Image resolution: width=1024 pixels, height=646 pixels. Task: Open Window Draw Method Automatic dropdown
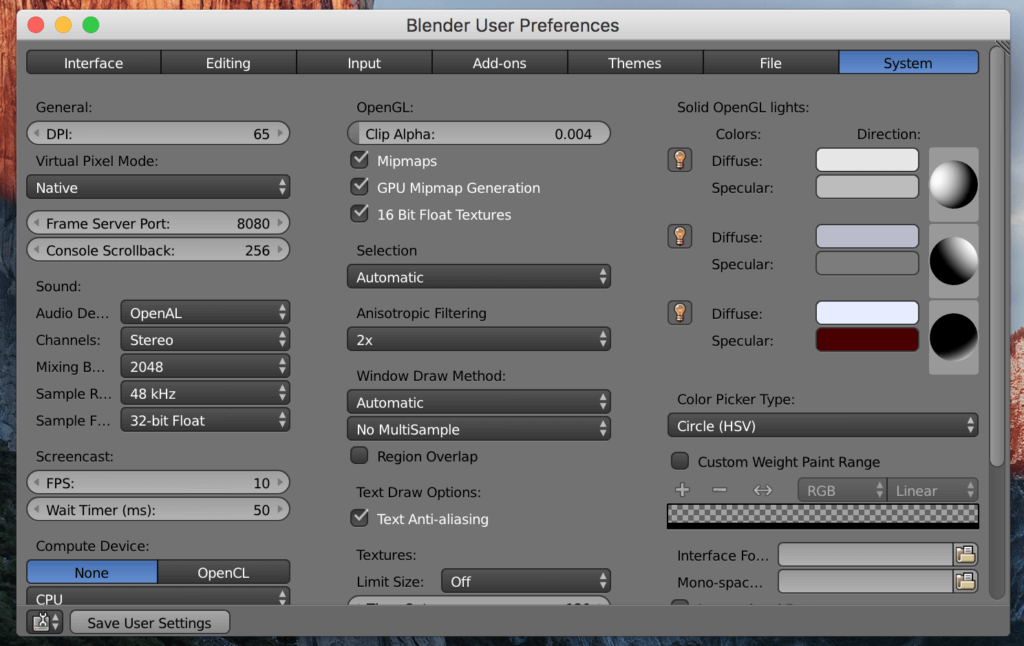coord(479,402)
